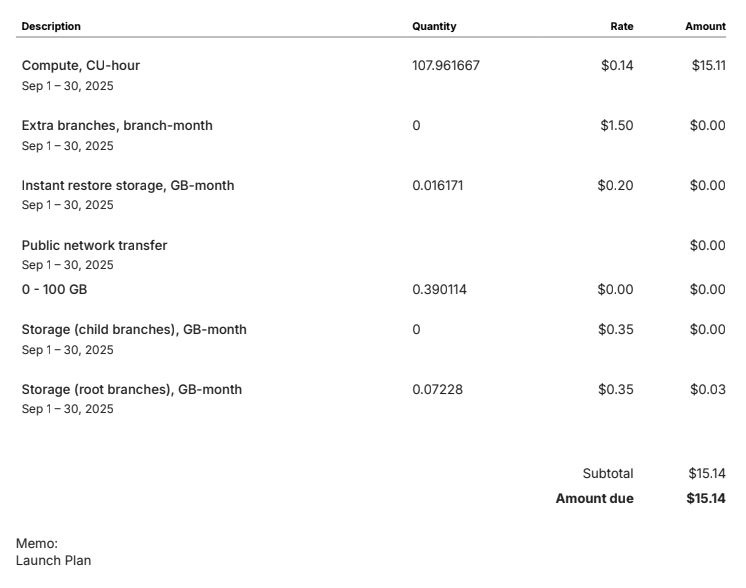
Task: Click the $0.03 root storage amount
Action: [x=707, y=390]
